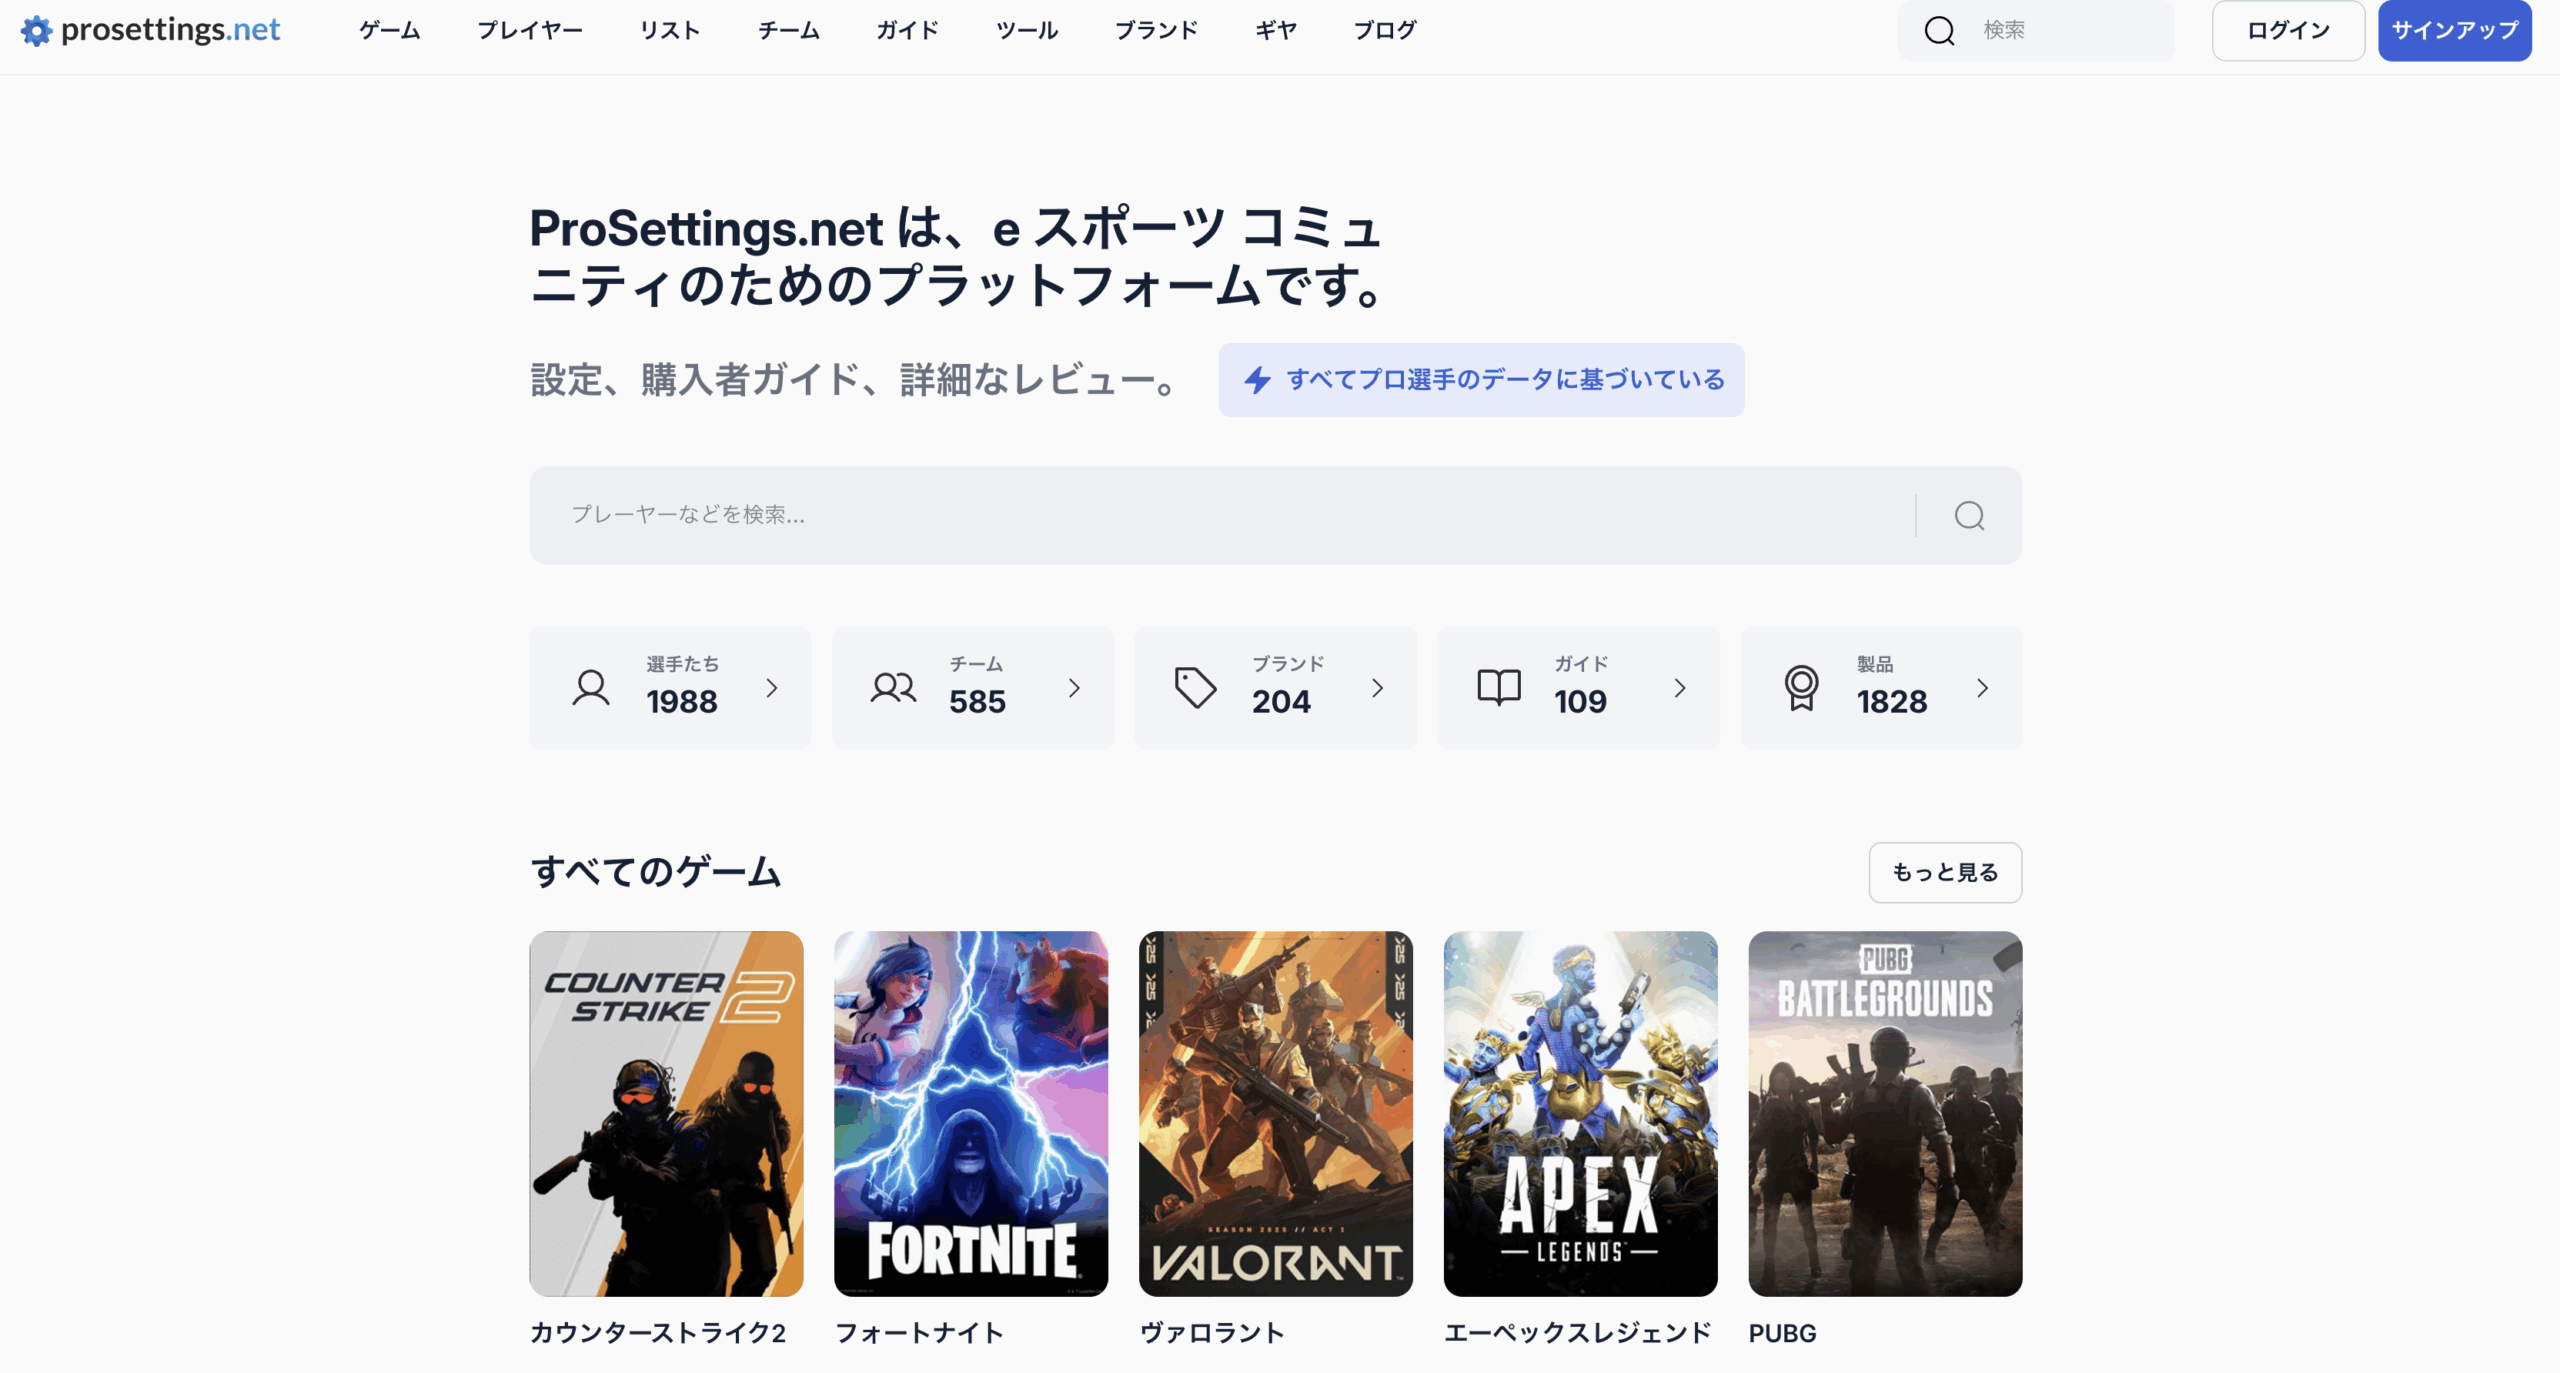Click the ヴァロラント title link
The image size is (2560, 1373).
(x=1212, y=1333)
